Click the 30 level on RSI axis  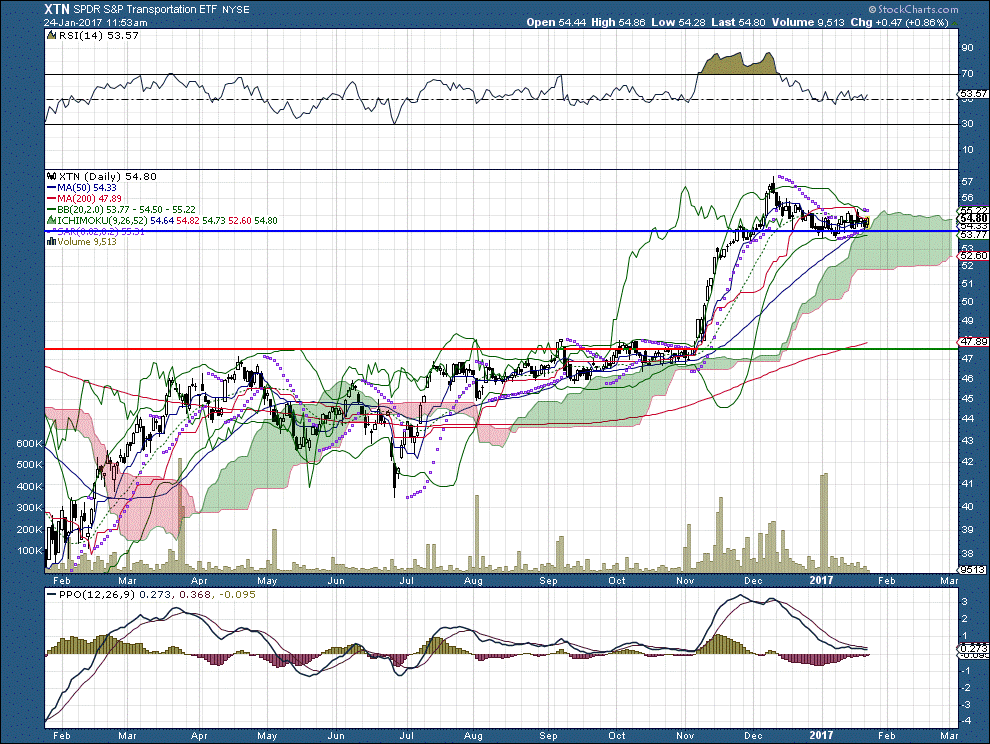[967, 124]
